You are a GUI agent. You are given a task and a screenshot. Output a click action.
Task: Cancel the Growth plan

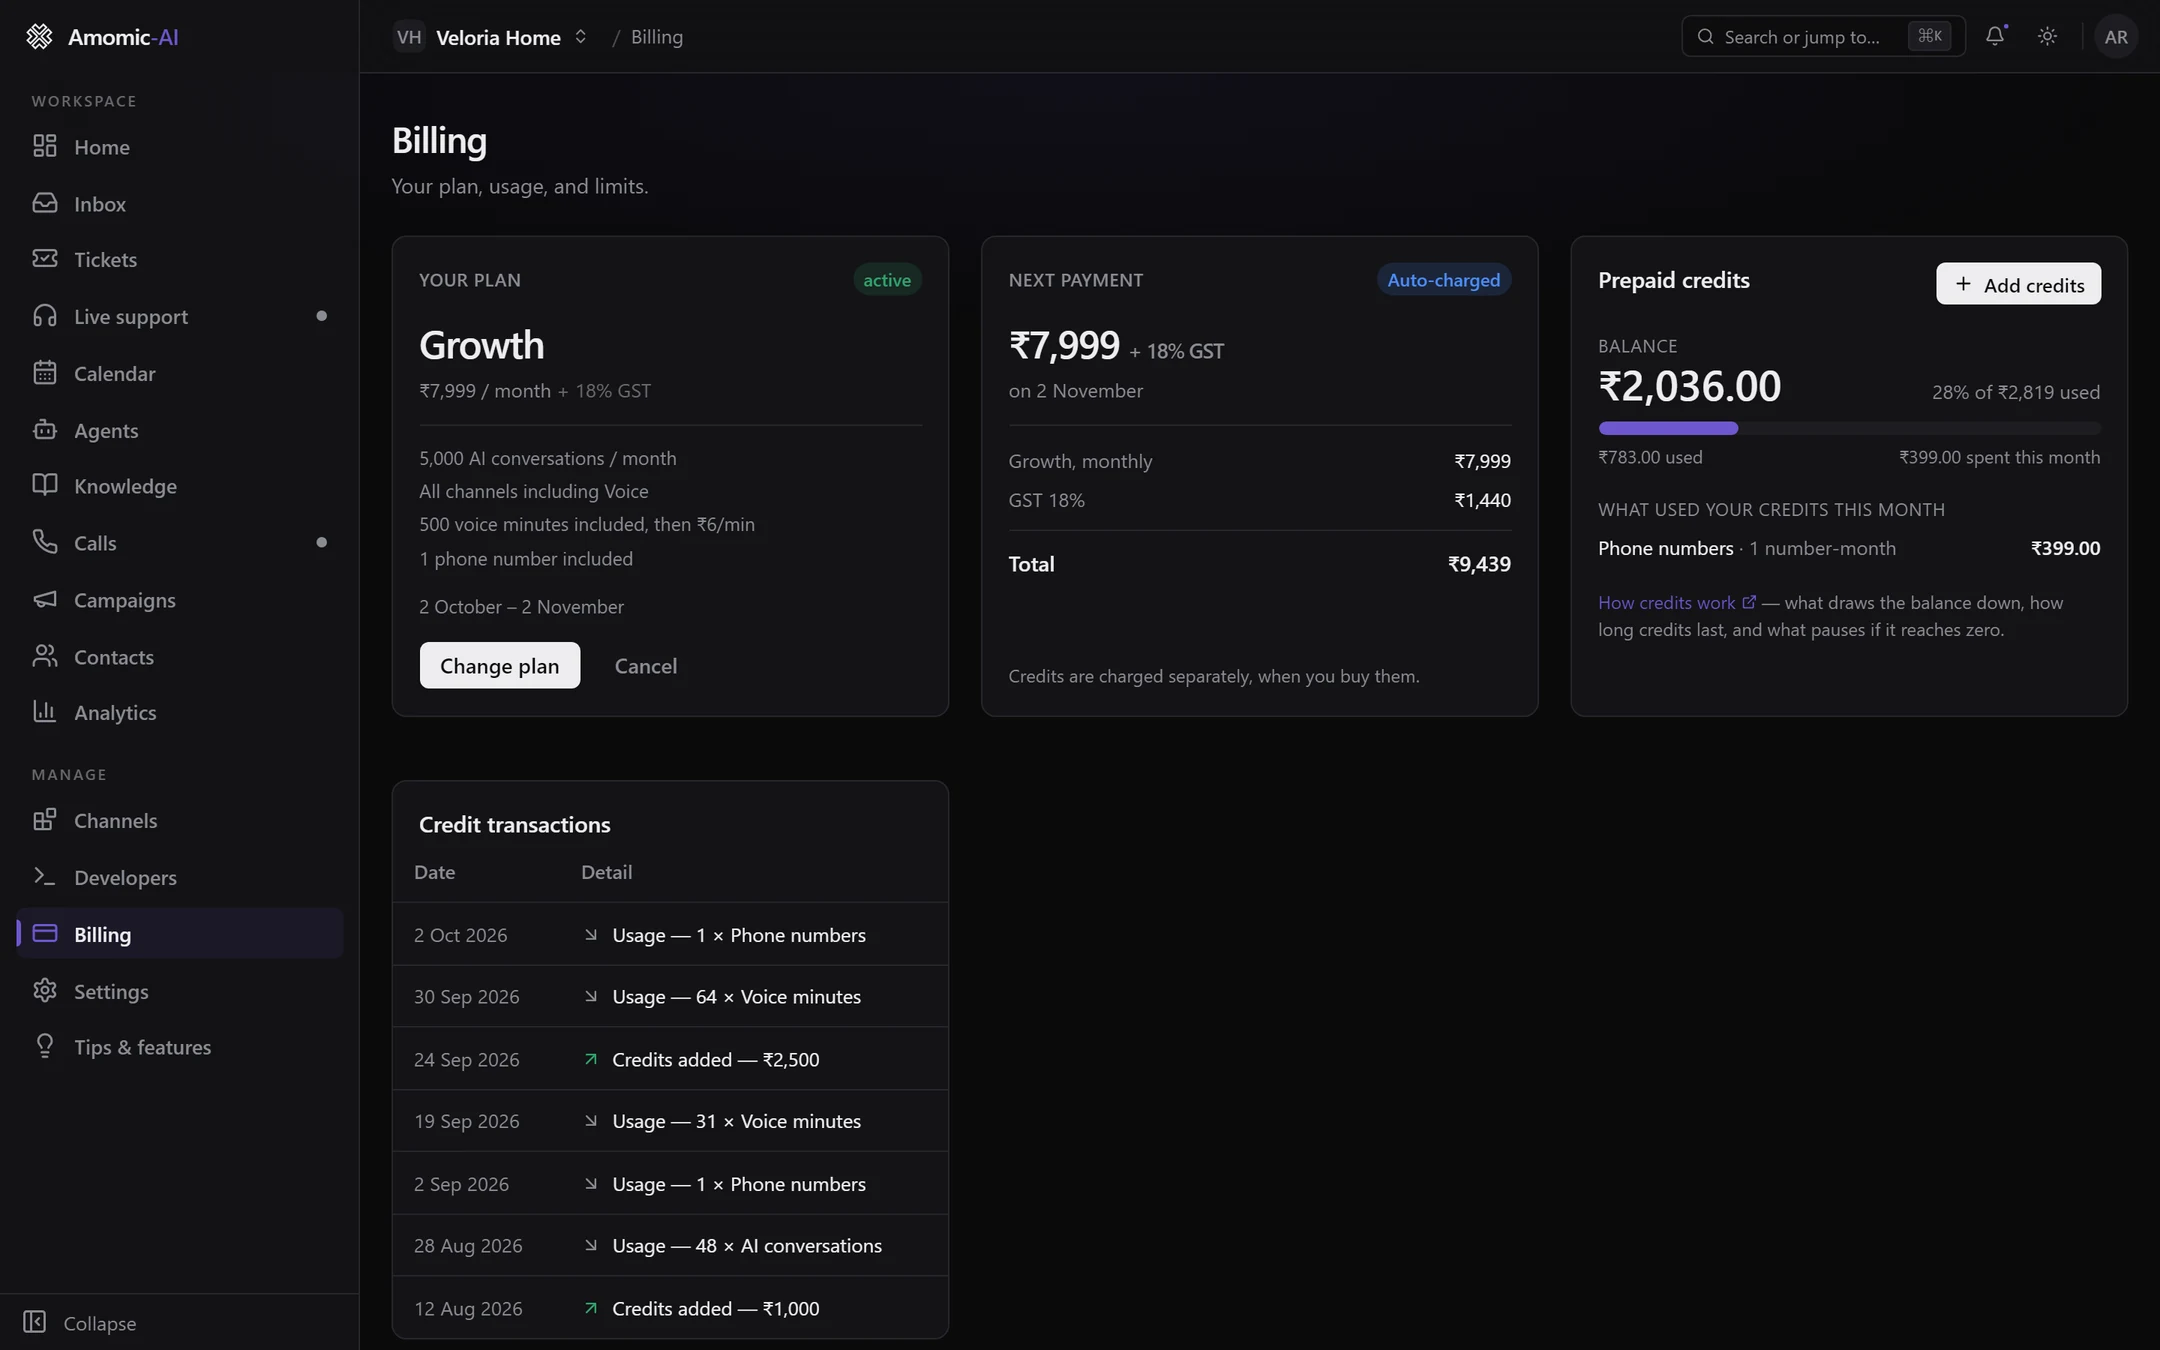pyautogui.click(x=646, y=666)
